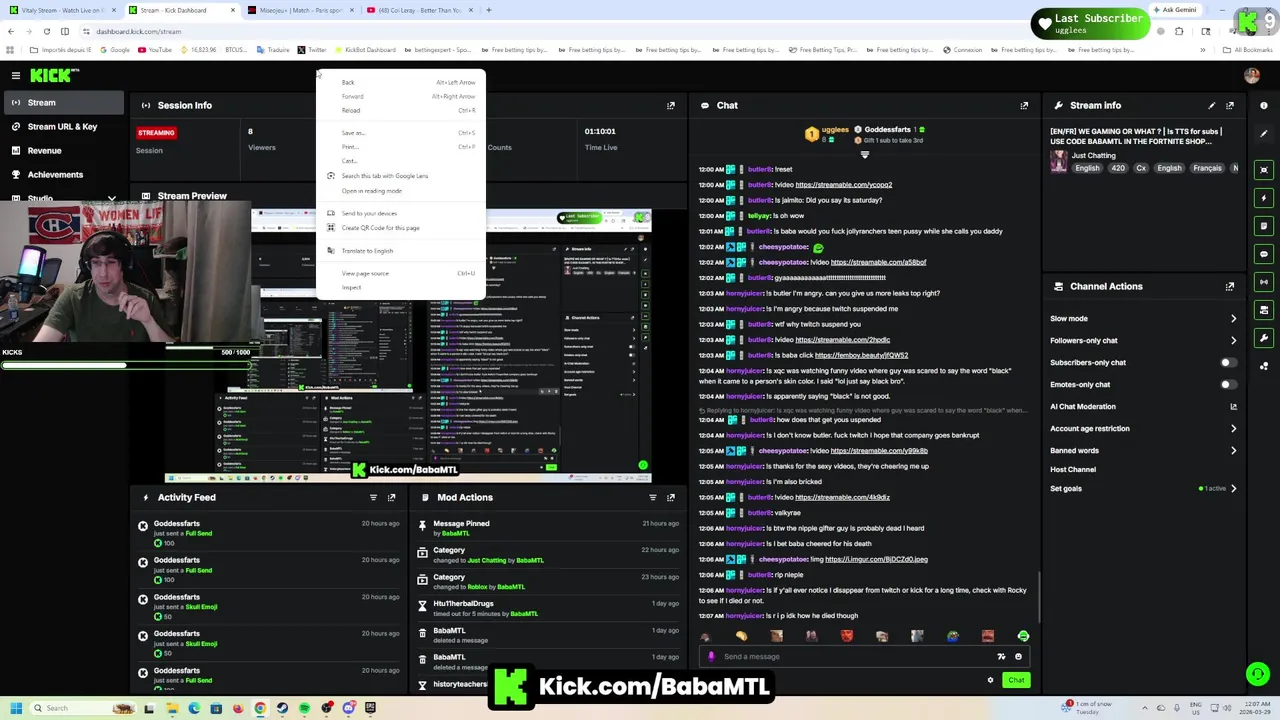Viewport: 1280px width, 720px height.
Task: Pop out the Chat panel
Action: 1024,105
